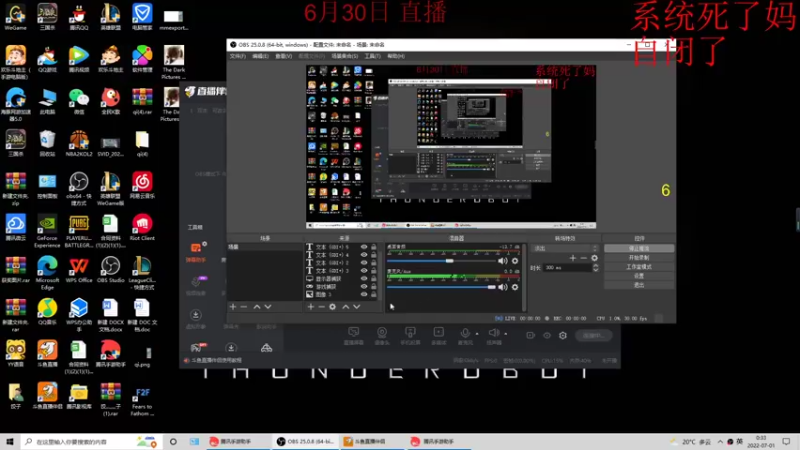Screen dimensions: 800x450
Task: Open Riot Client desktop icon
Action: [142, 228]
